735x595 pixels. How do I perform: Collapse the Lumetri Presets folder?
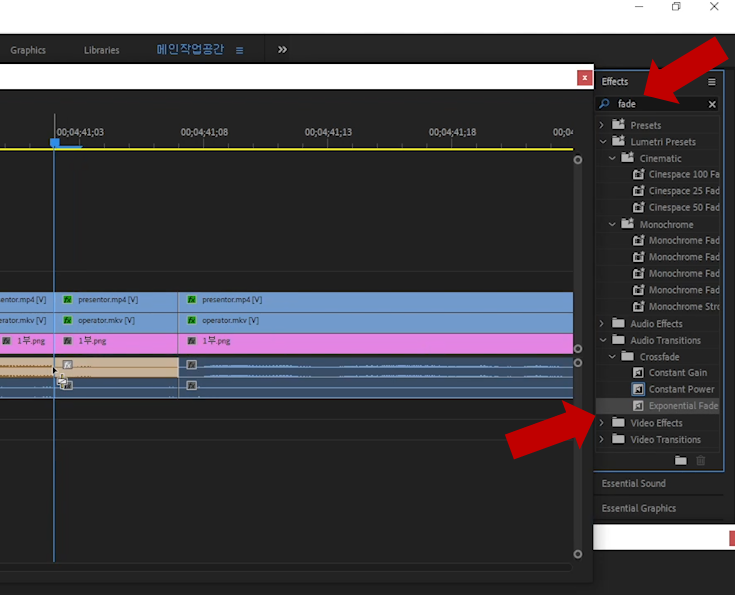coord(602,142)
